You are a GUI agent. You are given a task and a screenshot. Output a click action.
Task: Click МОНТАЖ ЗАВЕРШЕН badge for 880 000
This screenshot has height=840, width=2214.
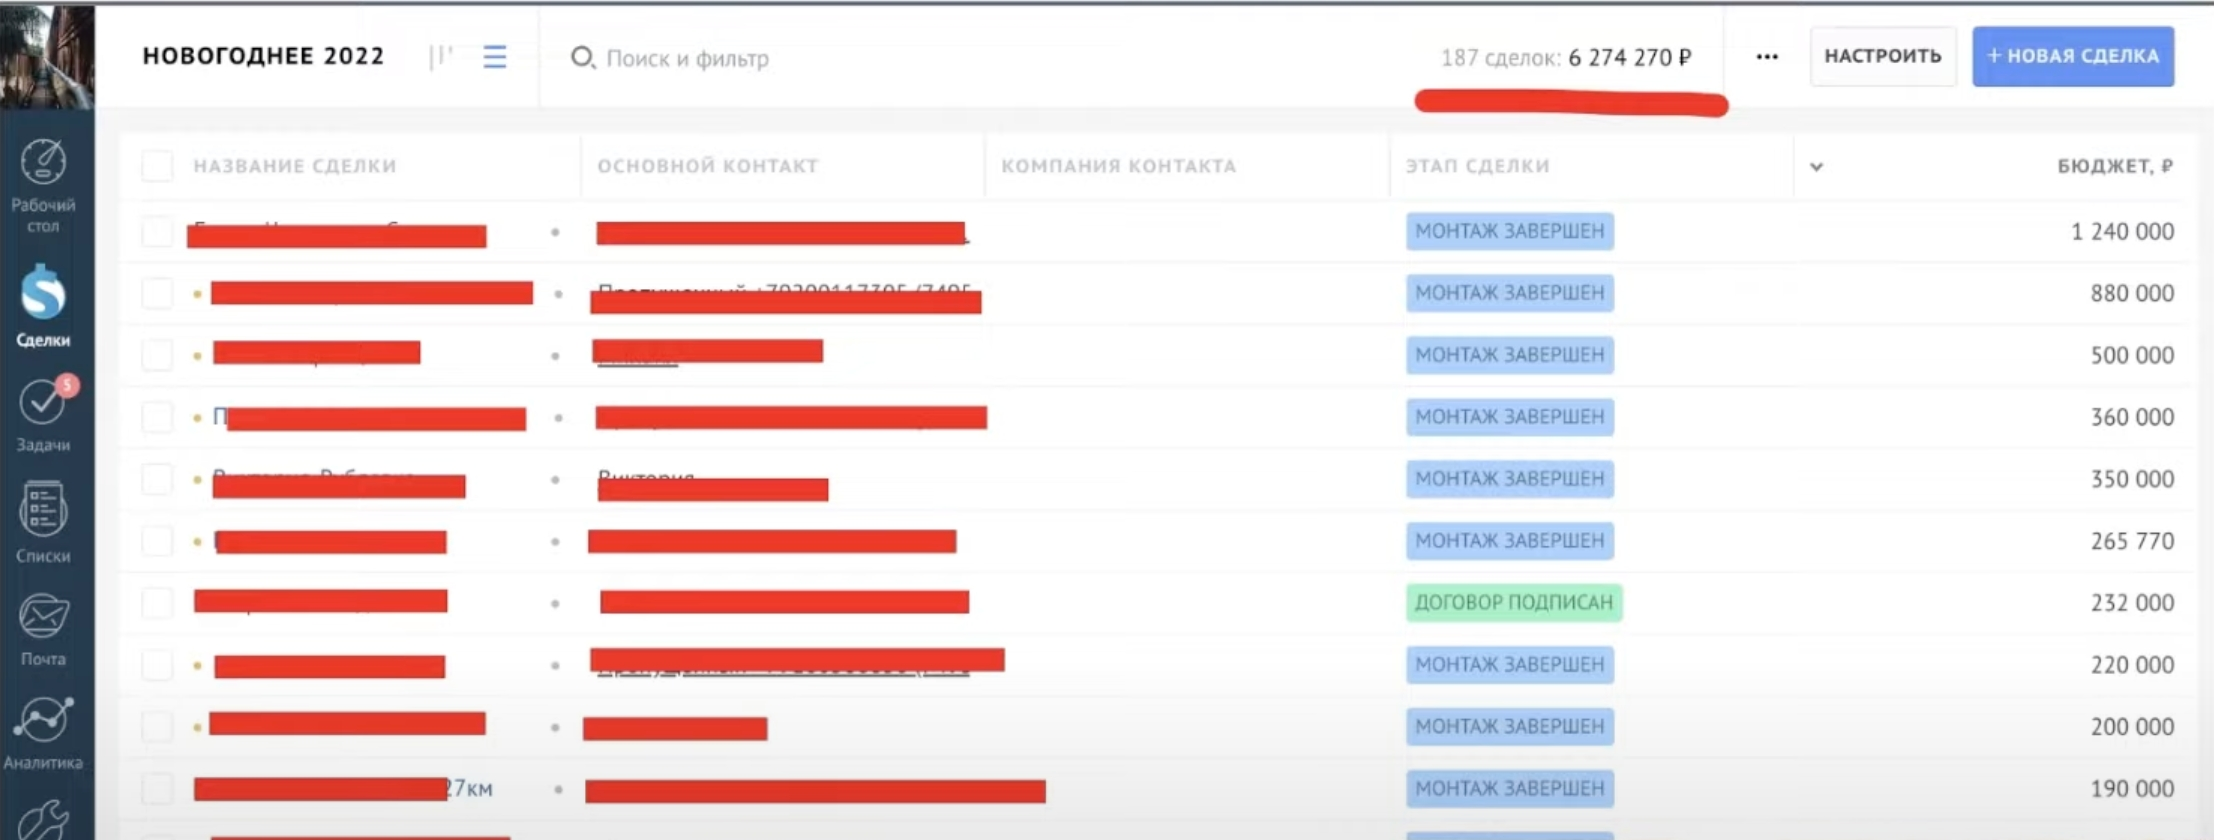click(1510, 293)
